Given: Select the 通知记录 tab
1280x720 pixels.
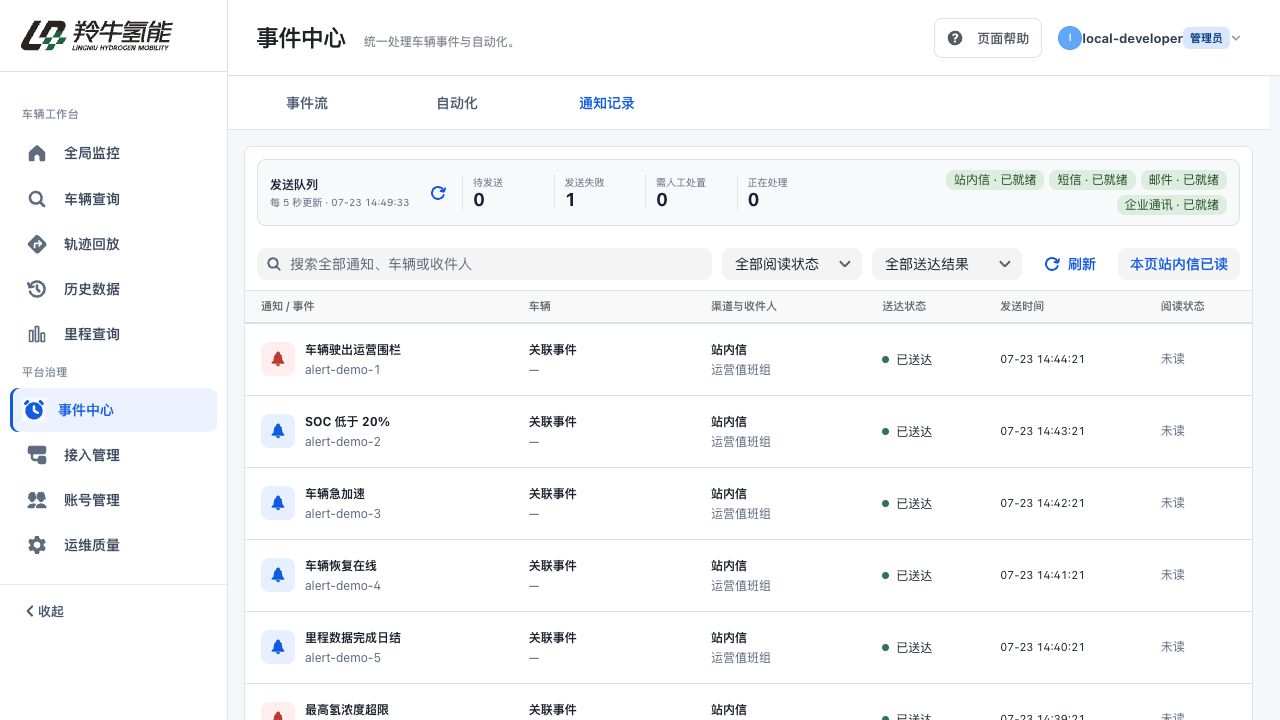Looking at the screenshot, I should 607,103.
